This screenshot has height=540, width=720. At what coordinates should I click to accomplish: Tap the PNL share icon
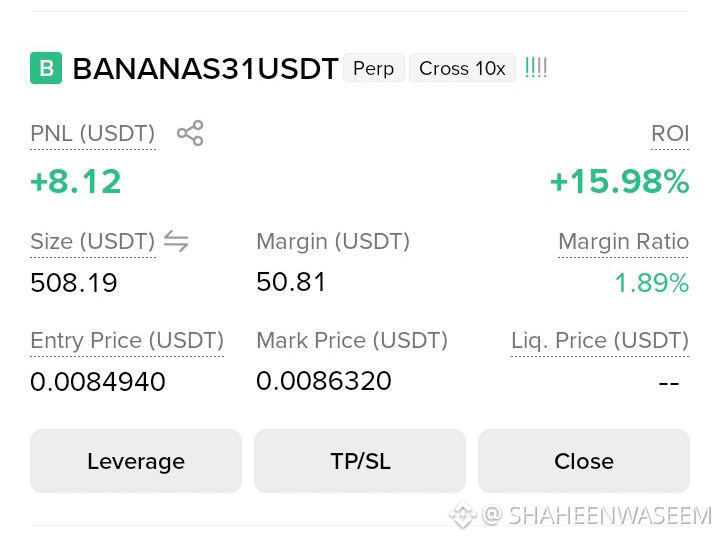(x=190, y=133)
